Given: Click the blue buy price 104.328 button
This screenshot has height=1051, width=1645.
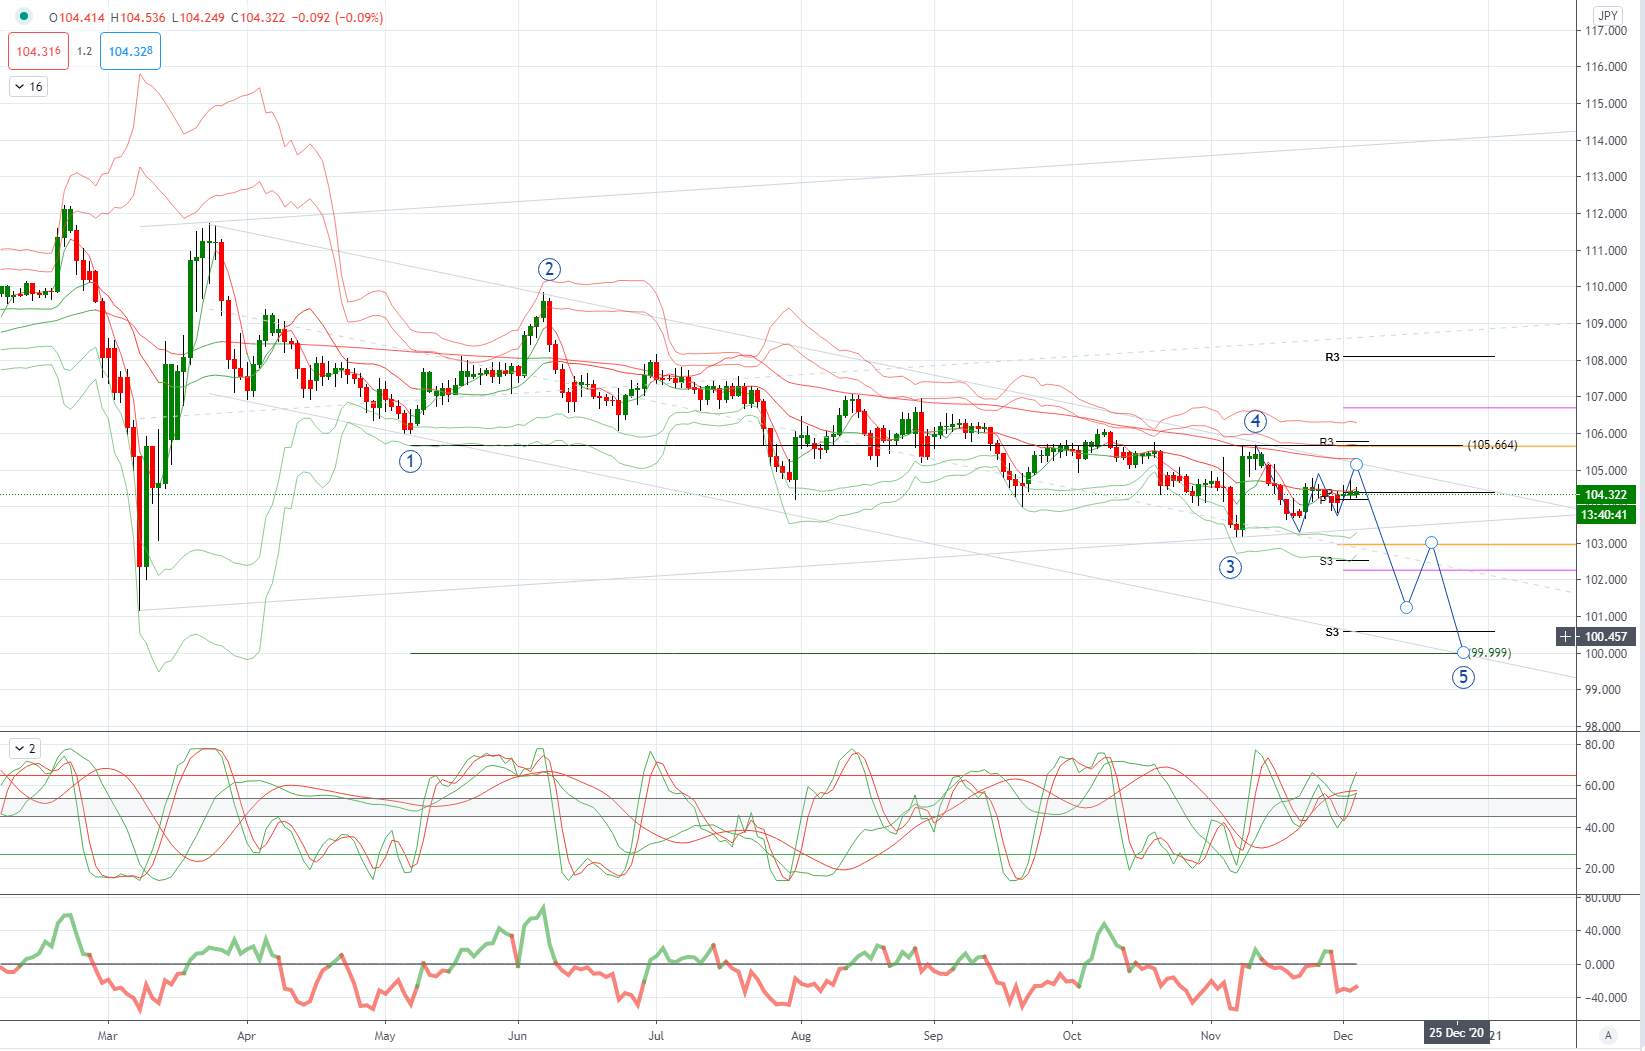Looking at the screenshot, I should tap(131, 51).
